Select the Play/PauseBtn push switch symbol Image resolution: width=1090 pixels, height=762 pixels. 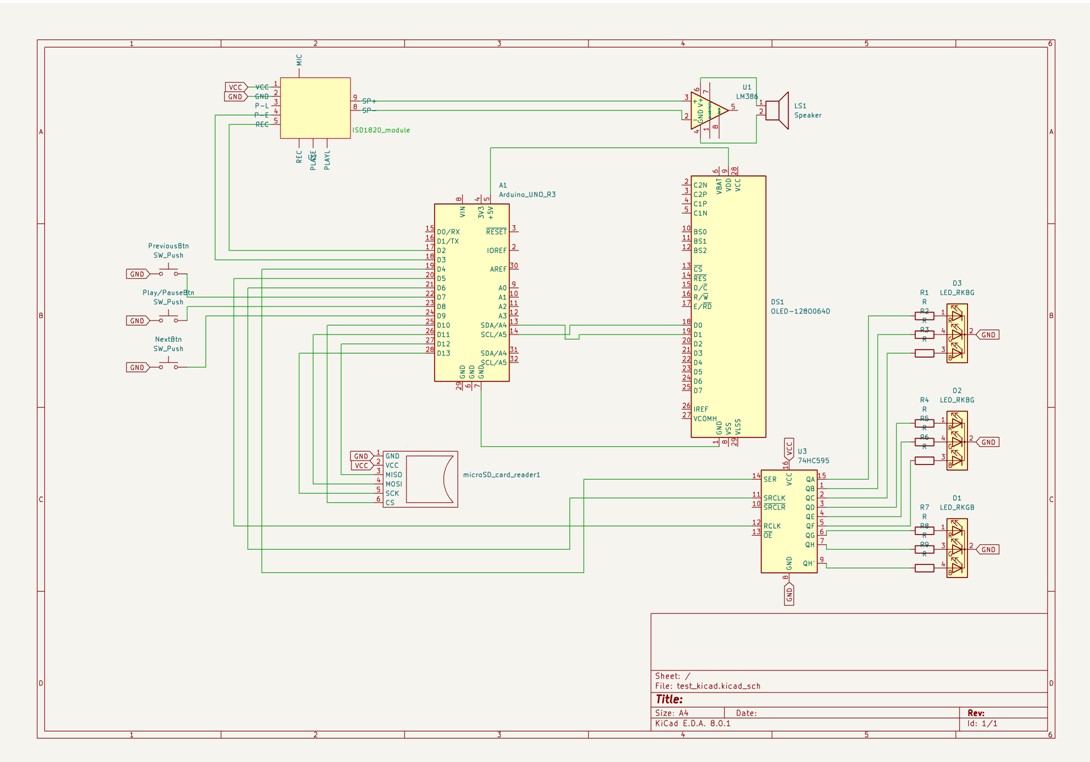click(x=169, y=319)
